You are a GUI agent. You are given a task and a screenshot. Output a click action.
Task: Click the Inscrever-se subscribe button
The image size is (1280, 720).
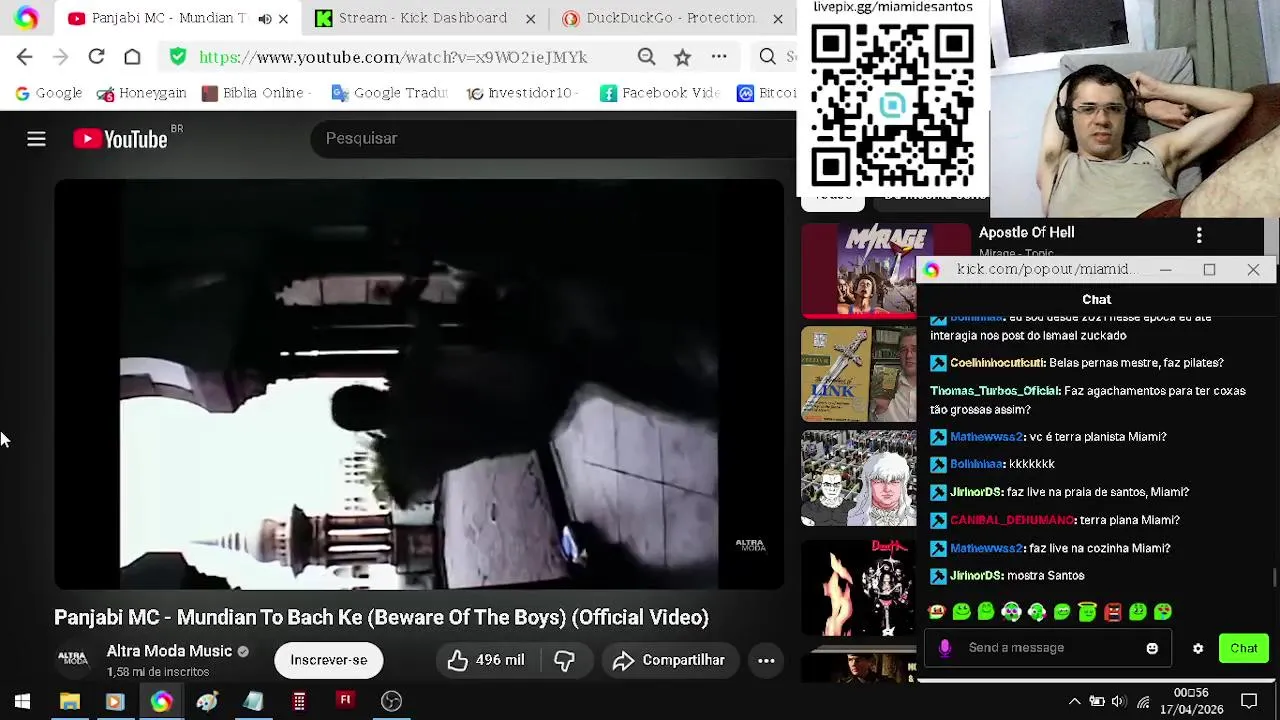click(x=328, y=660)
